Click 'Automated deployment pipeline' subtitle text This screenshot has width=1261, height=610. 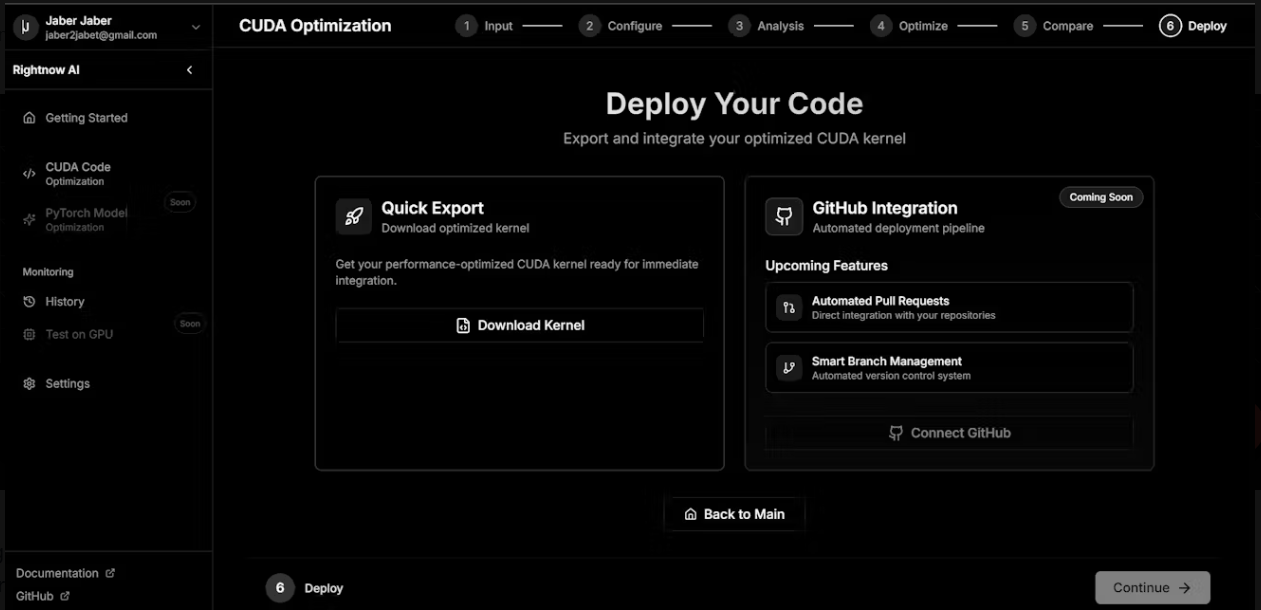pos(898,228)
